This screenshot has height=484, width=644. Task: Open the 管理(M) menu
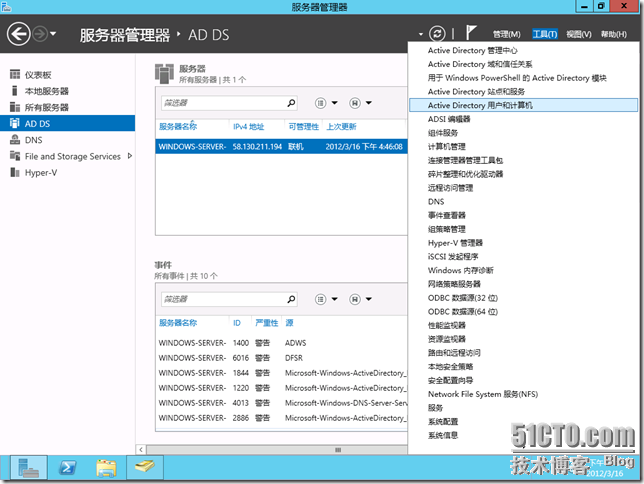(506, 34)
